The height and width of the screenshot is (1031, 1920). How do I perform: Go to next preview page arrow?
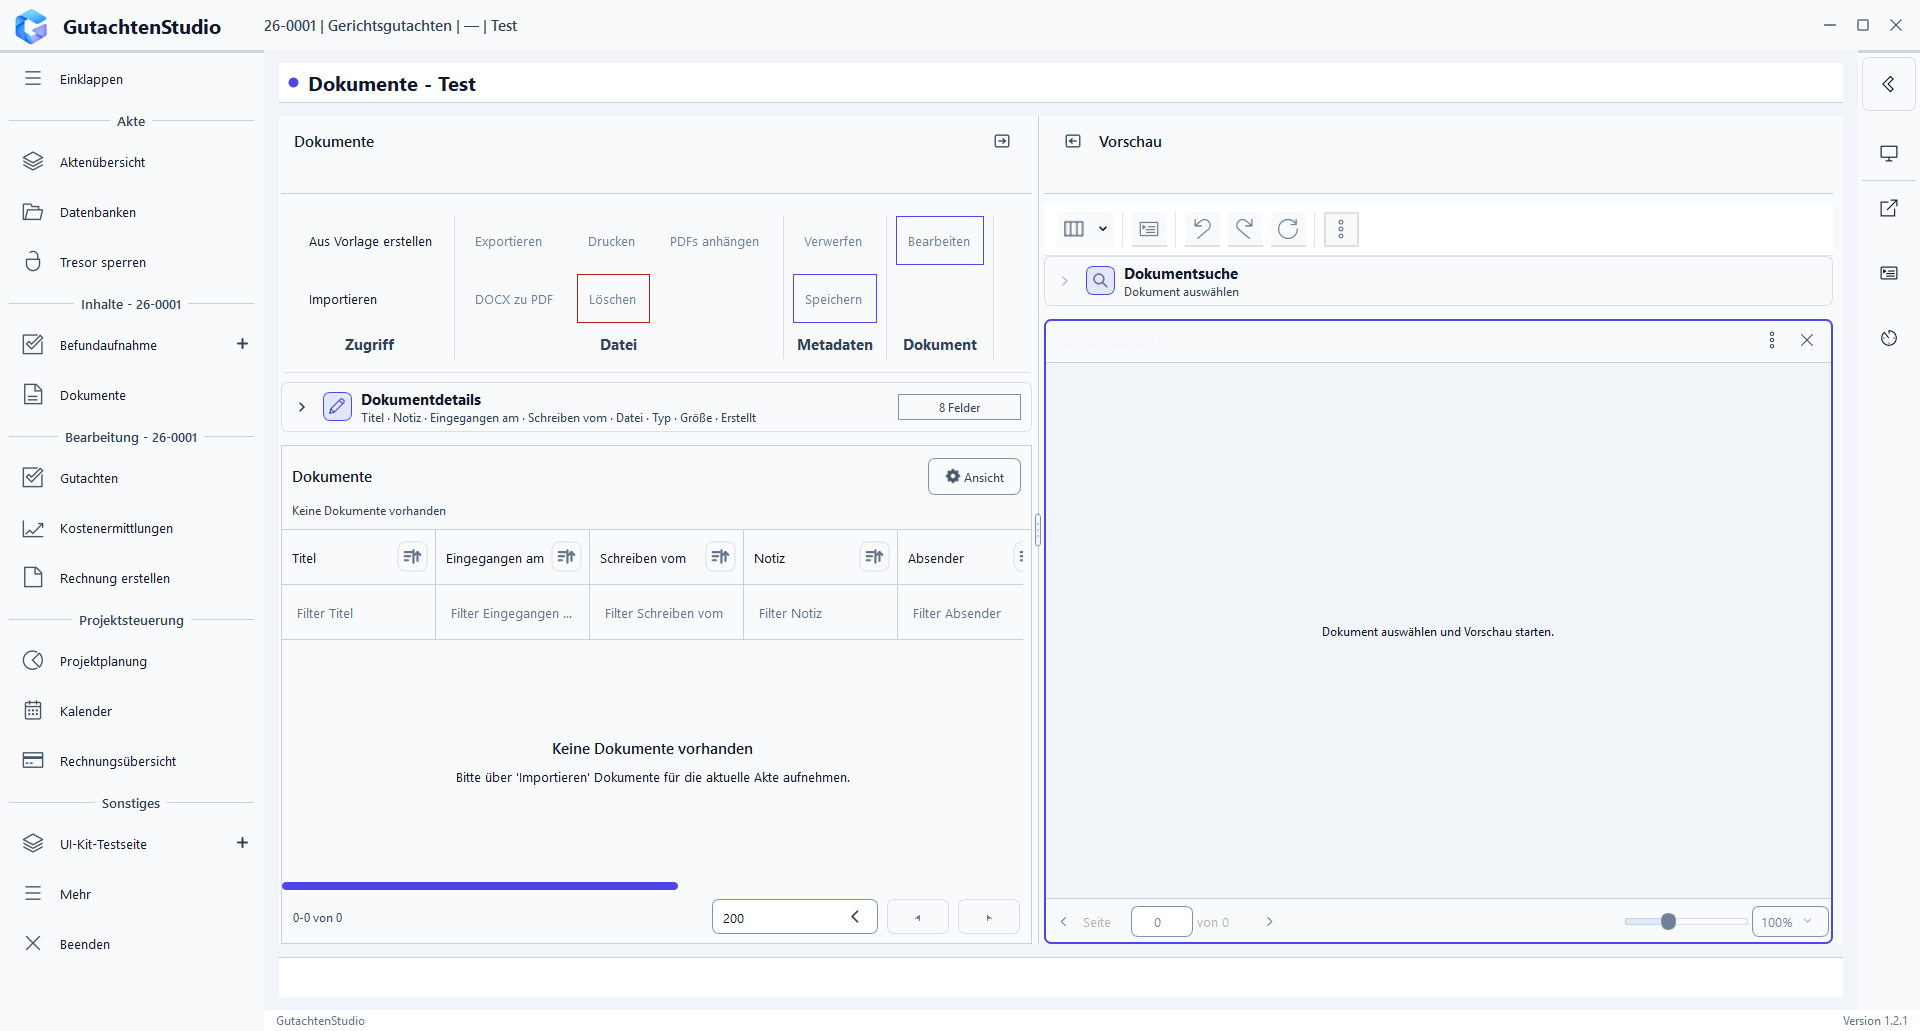pos(1270,922)
